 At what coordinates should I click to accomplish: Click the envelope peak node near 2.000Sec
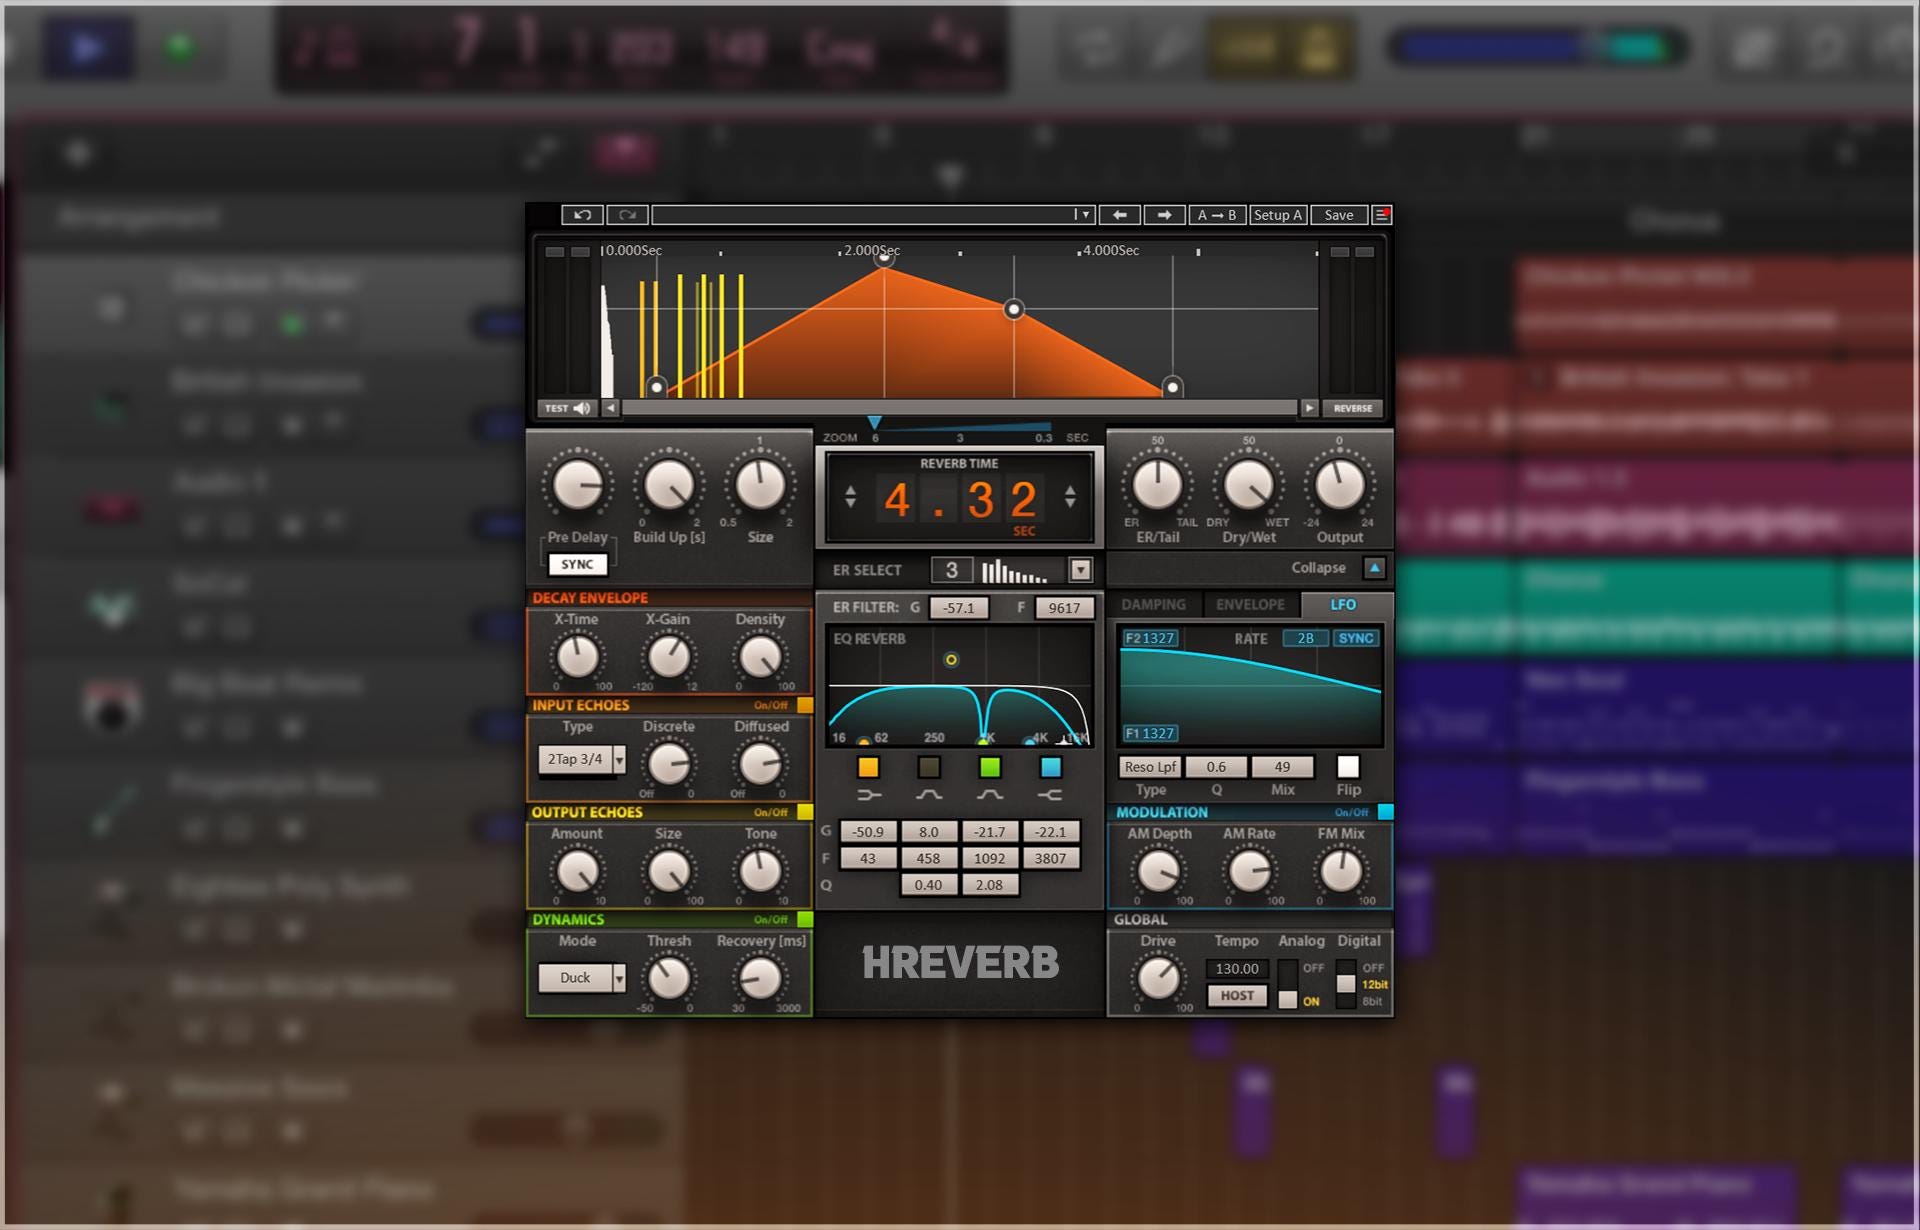click(x=884, y=259)
